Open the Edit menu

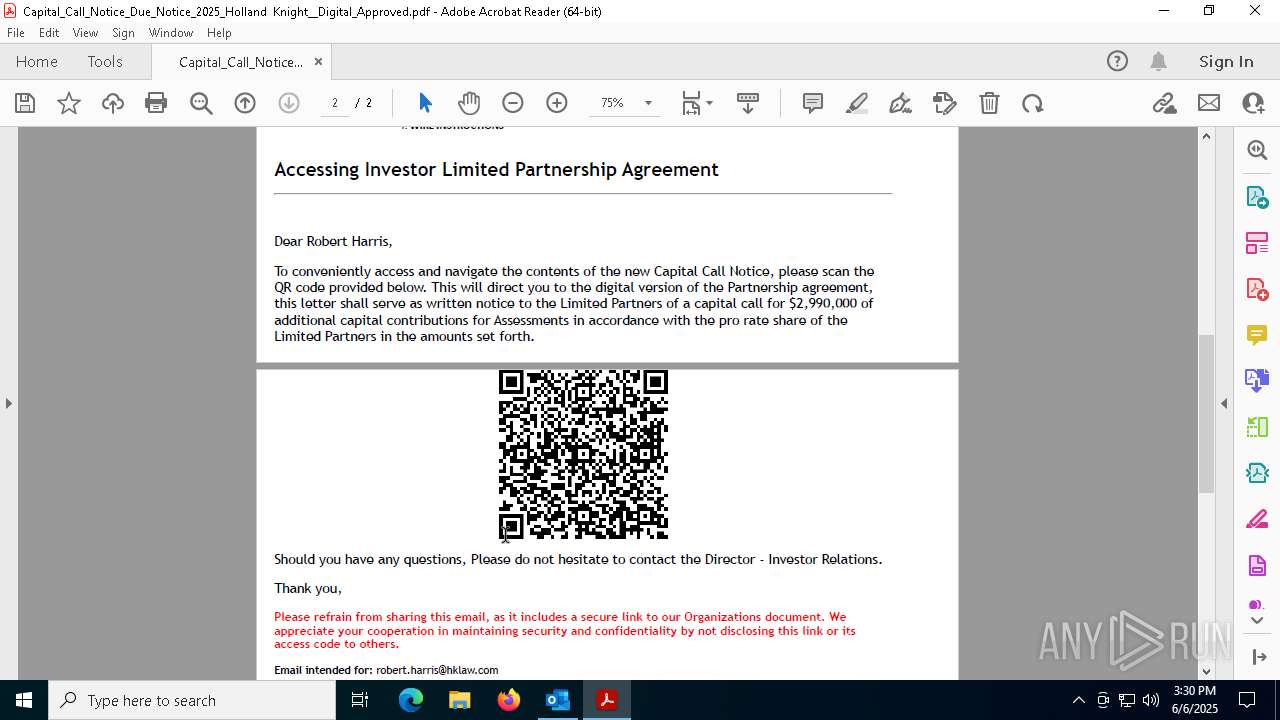(x=49, y=32)
